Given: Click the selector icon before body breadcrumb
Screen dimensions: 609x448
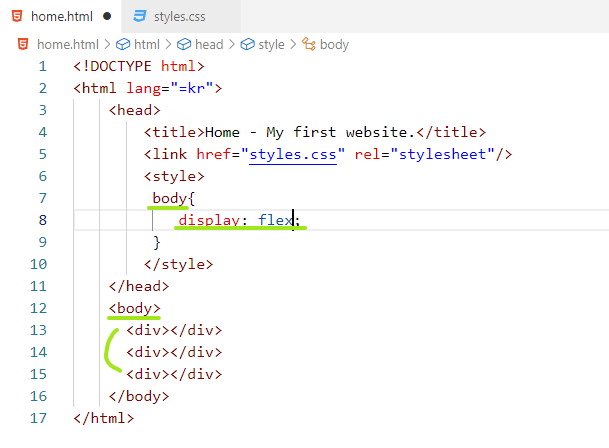Looking at the screenshot, I should pyautogui.click(x=309, y=44).
